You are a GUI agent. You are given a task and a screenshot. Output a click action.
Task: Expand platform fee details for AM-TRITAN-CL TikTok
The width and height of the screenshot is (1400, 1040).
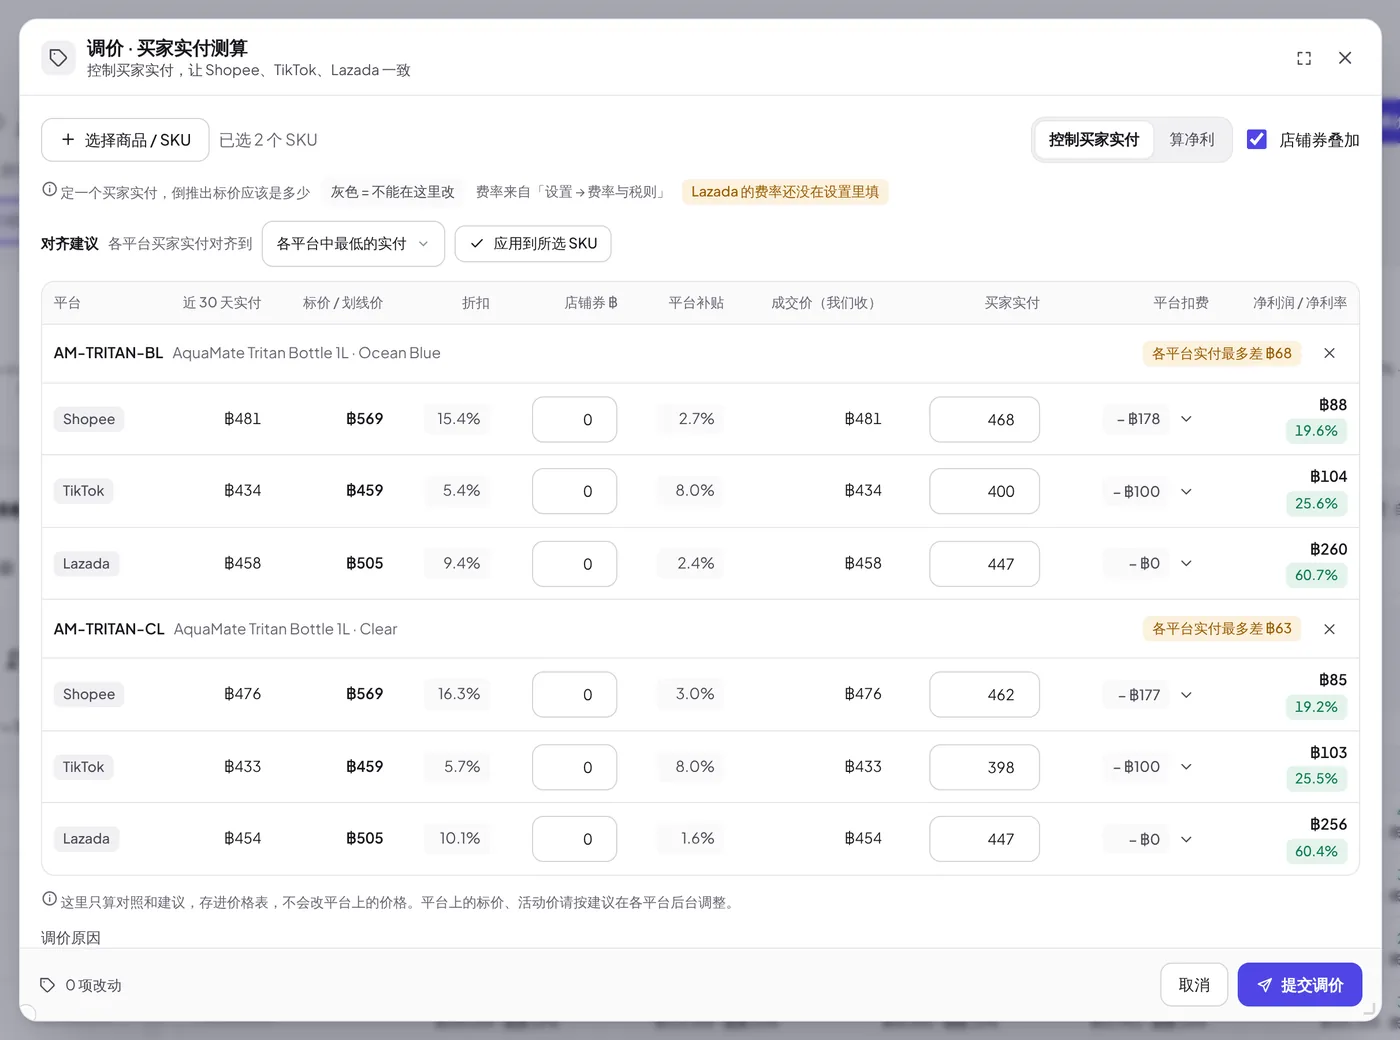(1186, 767)
